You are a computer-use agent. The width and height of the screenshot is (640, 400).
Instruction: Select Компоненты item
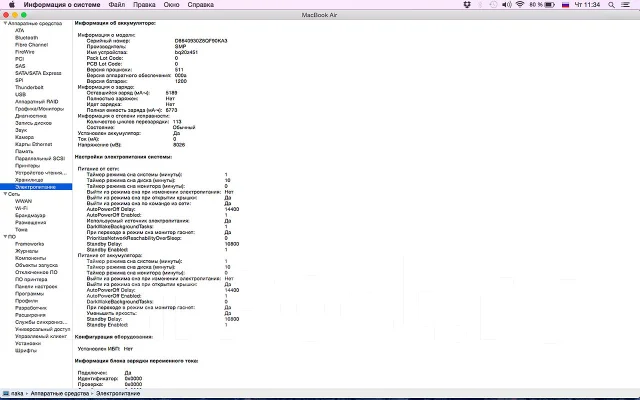point(31,258)
